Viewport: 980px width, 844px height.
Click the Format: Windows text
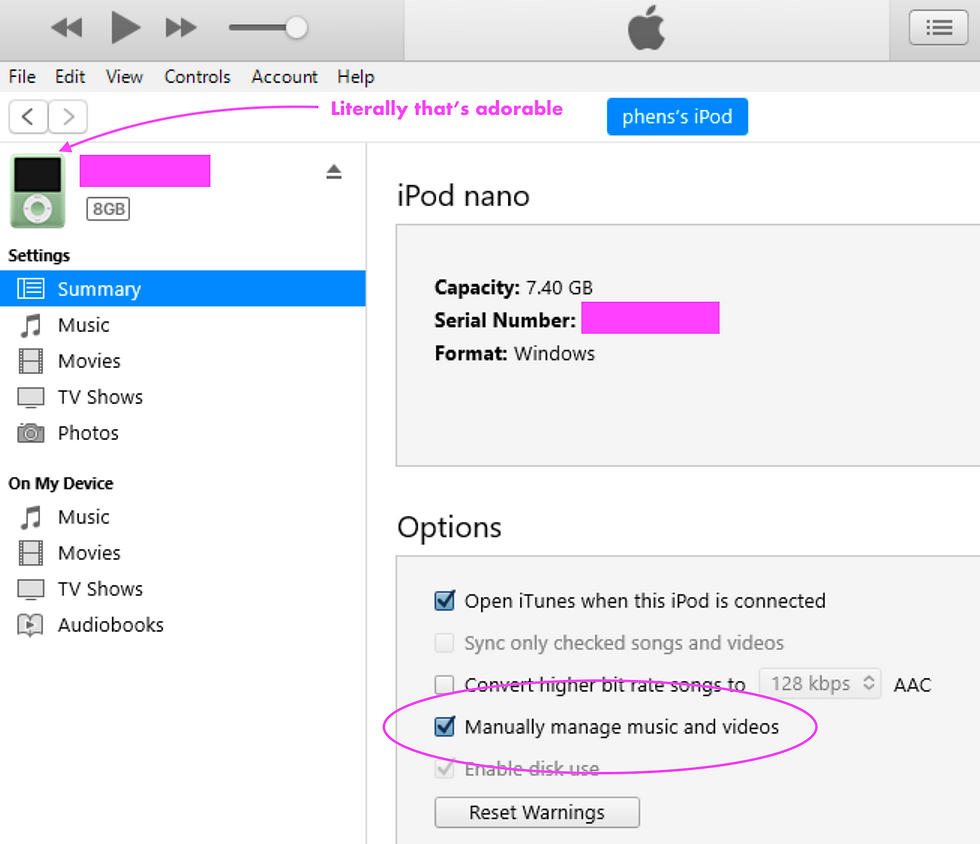pos(514,354)
